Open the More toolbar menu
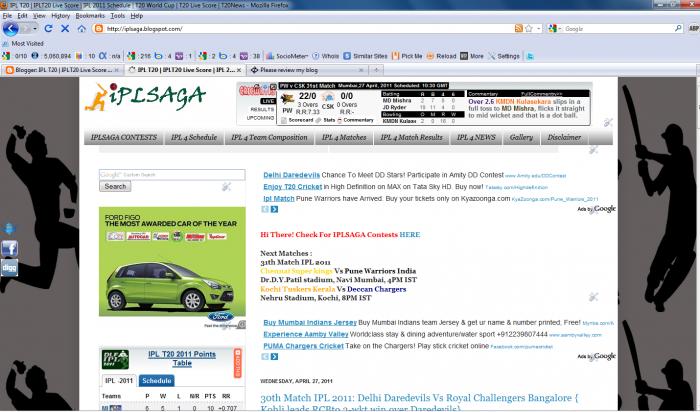The height and width of the screenshot is (412, 700). pos(472,56)
